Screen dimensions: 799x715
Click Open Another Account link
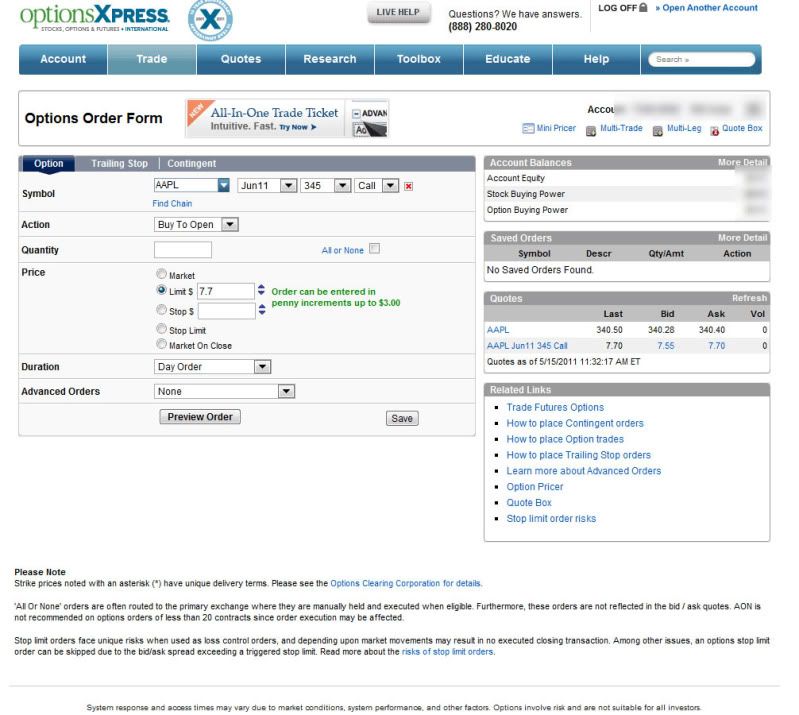(x=706, y=8)
